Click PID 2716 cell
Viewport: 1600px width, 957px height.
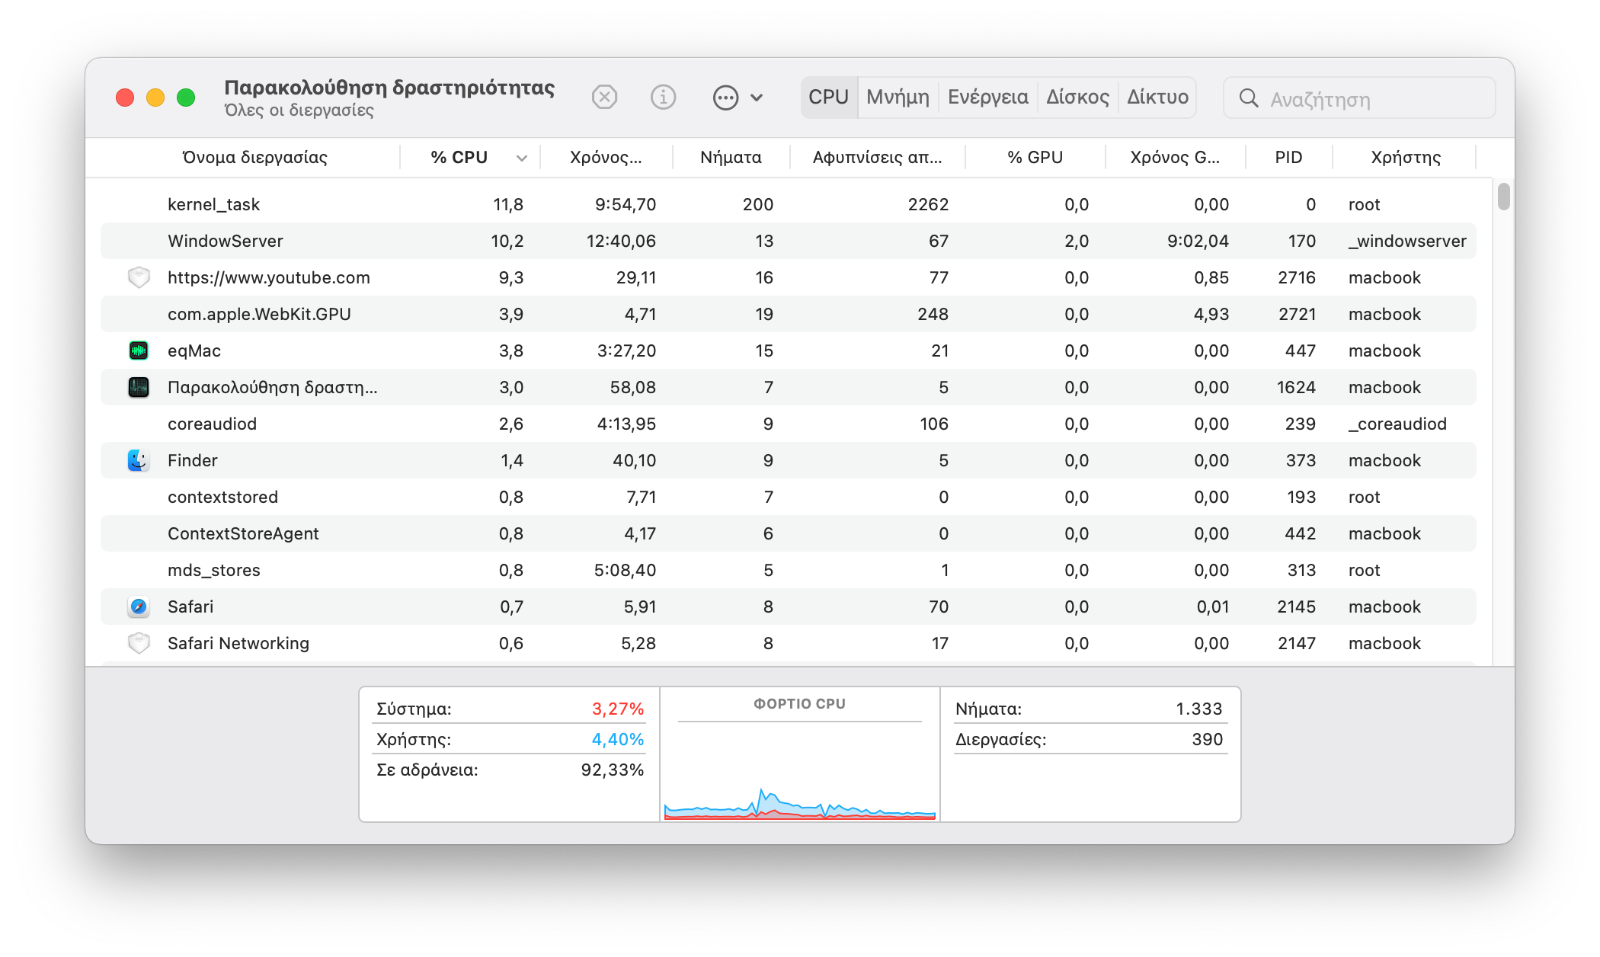point(1296,277)
